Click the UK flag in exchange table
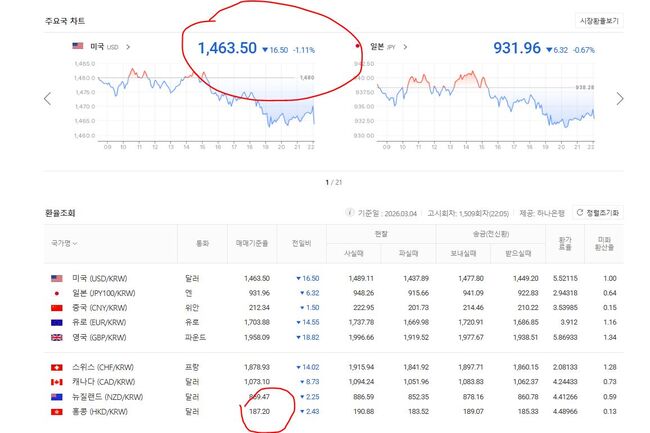The image size is (650, 433). 55,338
